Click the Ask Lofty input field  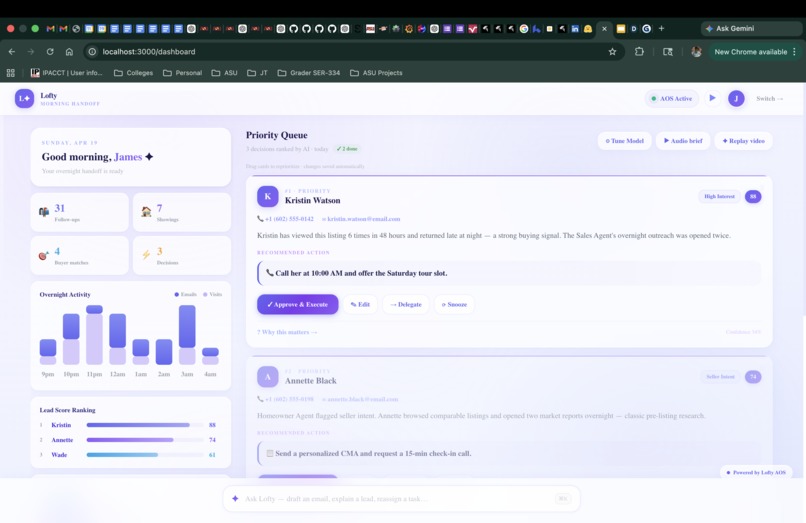[401, 498]
